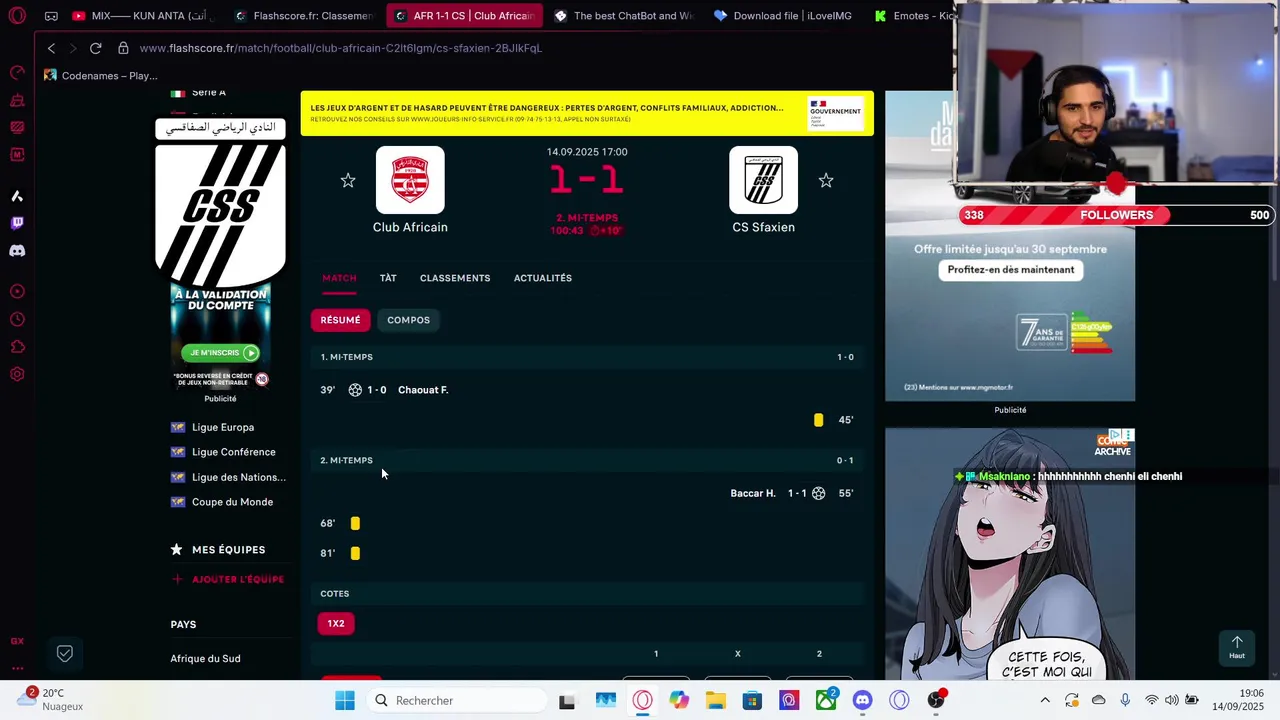Switch to The best ChatBot tab
Image resolution: width=1280 pixels, height=720 pixels.
tap(623, 16)
